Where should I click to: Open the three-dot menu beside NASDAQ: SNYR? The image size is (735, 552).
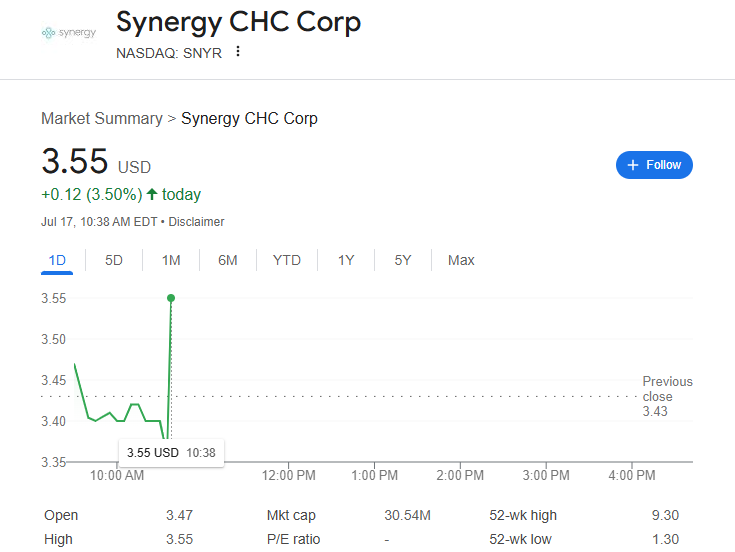(238, 52)
